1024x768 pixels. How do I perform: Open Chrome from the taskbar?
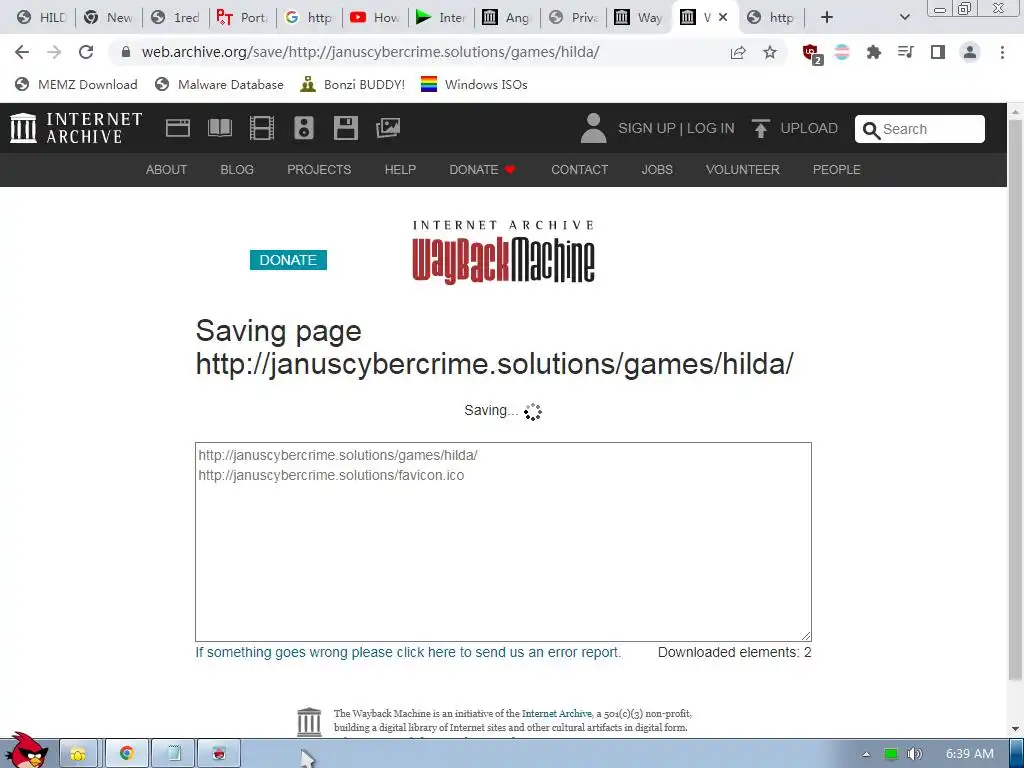126,754
